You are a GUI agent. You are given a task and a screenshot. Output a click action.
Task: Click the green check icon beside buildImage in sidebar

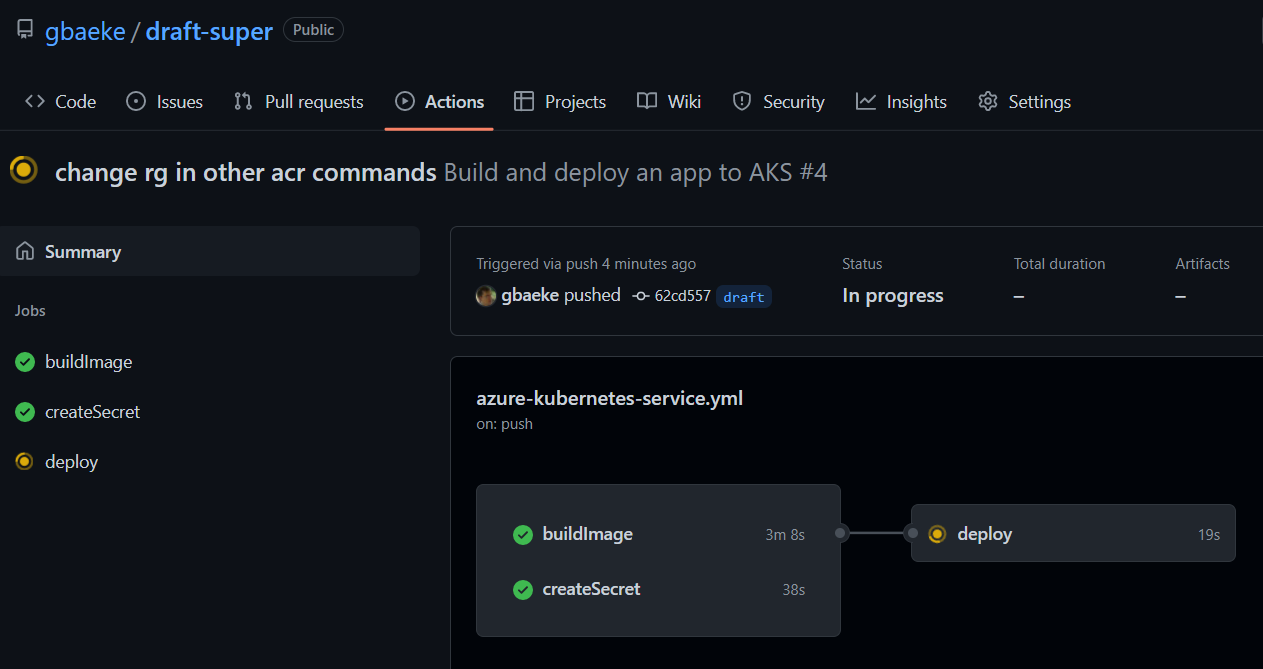(x=25, y=362)
